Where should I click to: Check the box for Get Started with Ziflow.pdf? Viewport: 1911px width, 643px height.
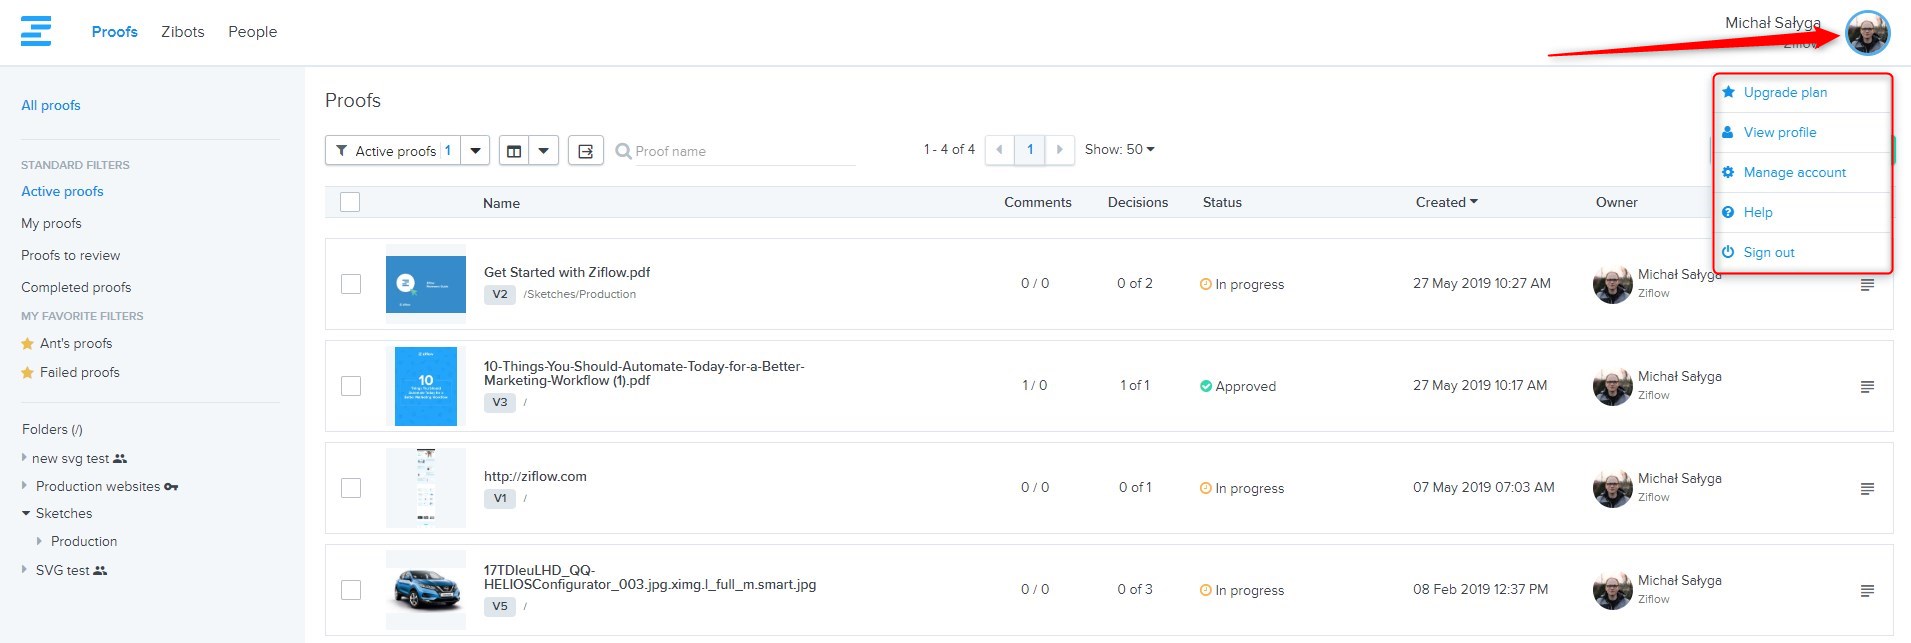351,284
